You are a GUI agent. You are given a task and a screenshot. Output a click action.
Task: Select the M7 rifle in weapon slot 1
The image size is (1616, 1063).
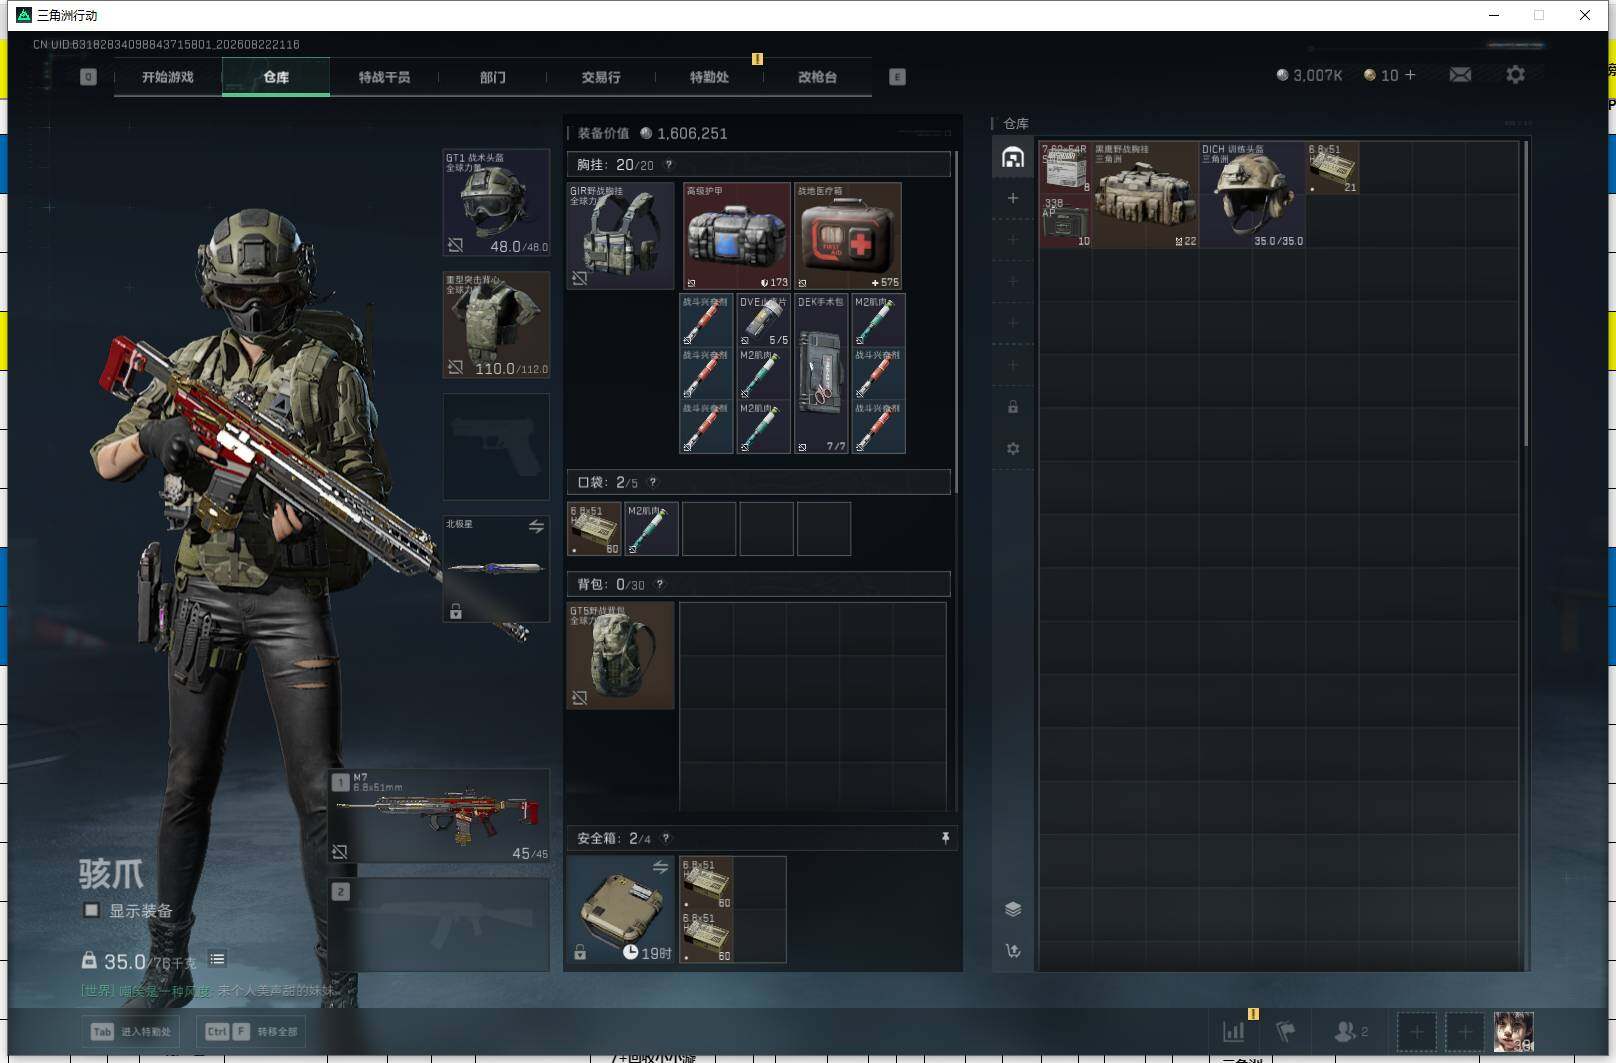pyautogui.click(x=439, y=816)
